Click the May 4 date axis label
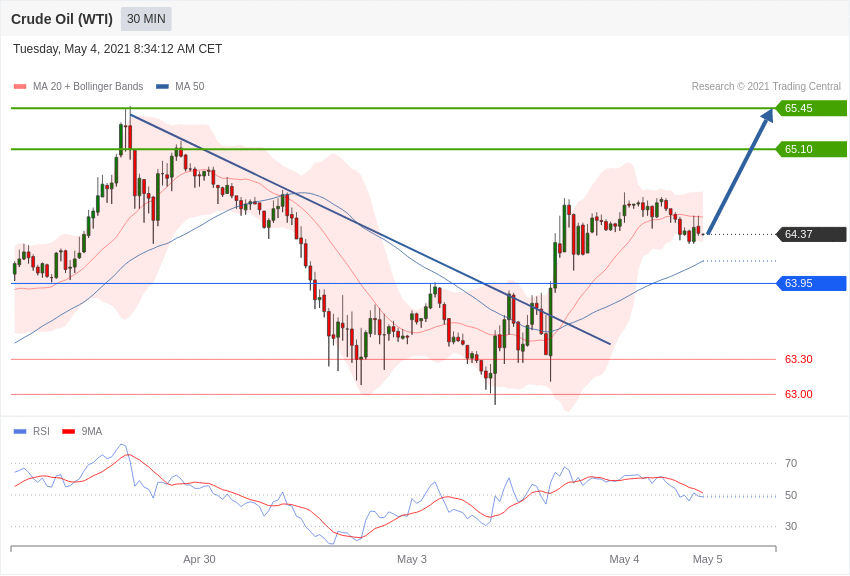The image size is (850, 576). (x=624, y=559)
